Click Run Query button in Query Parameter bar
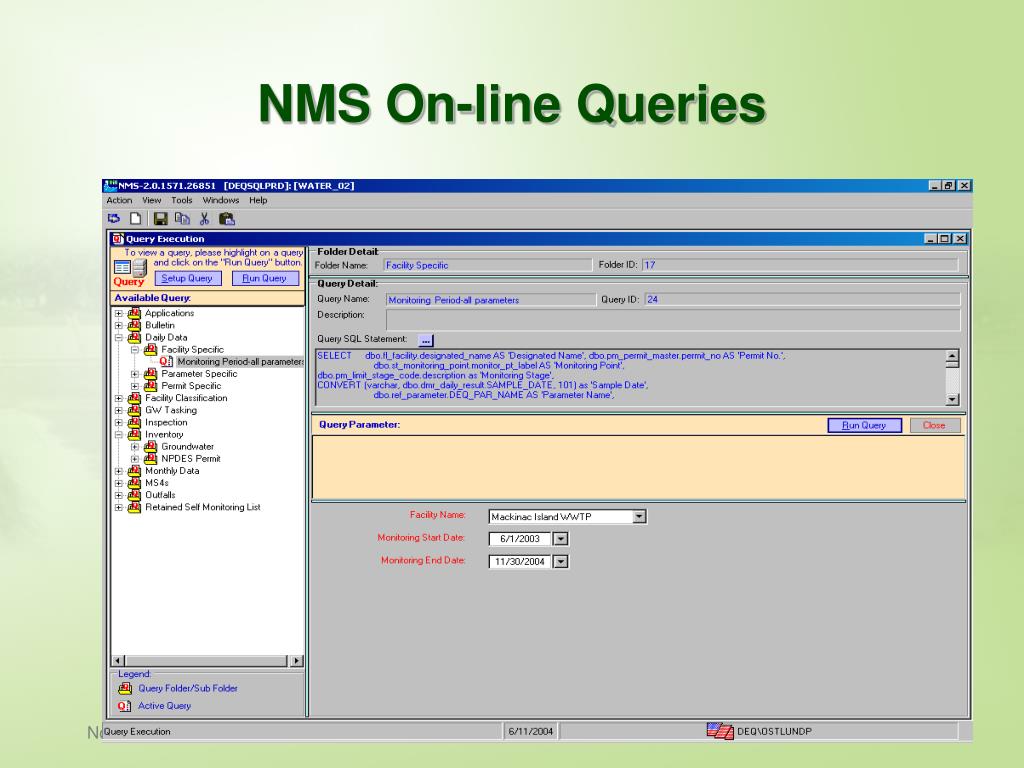 click(x=864, y=425)
